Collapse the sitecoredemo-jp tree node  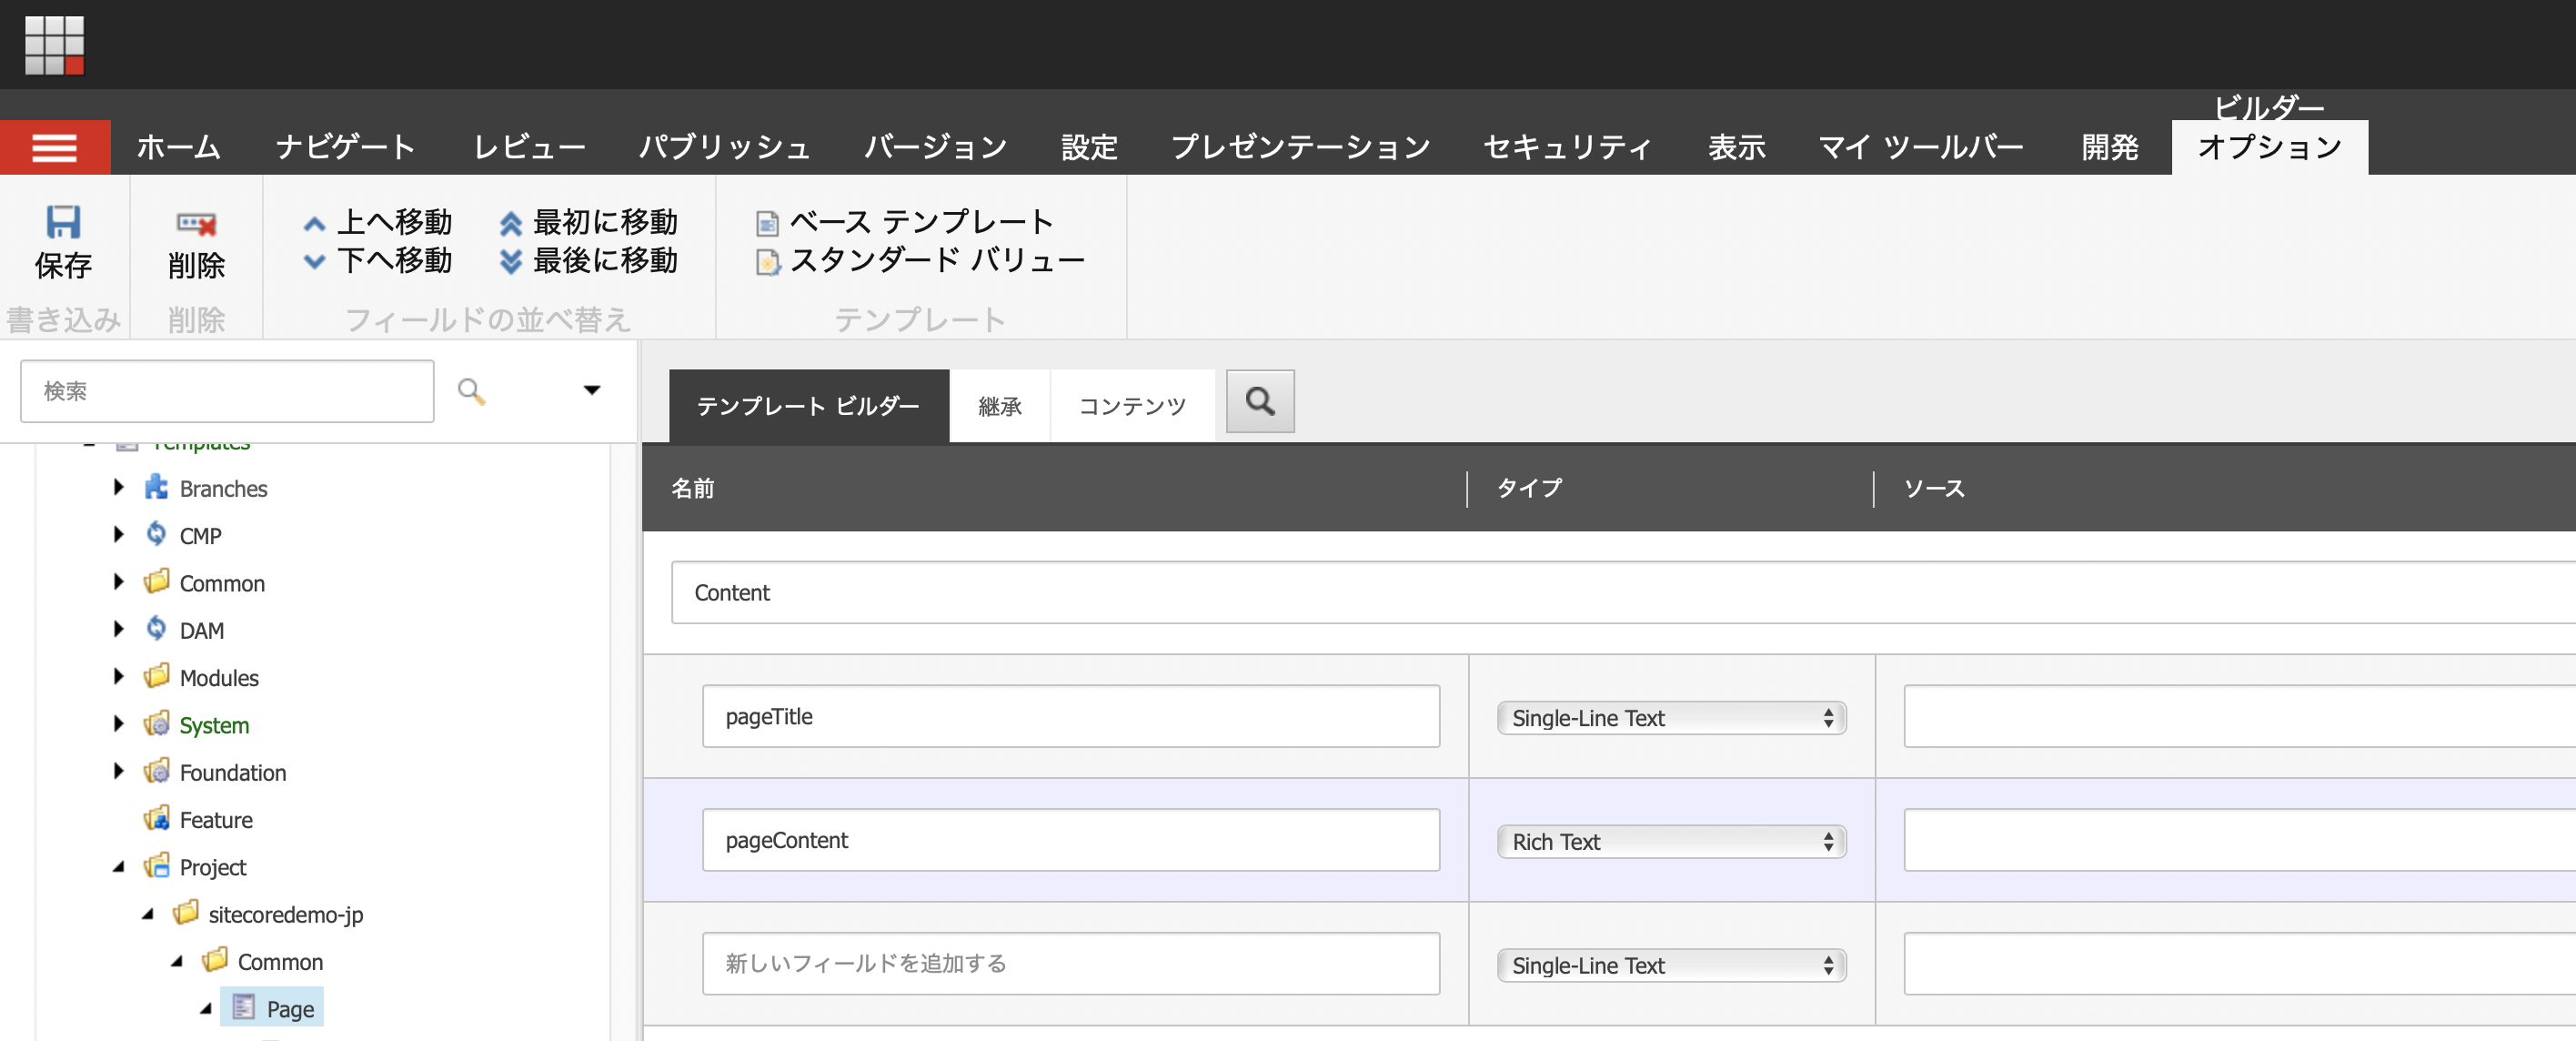(147, 914)
